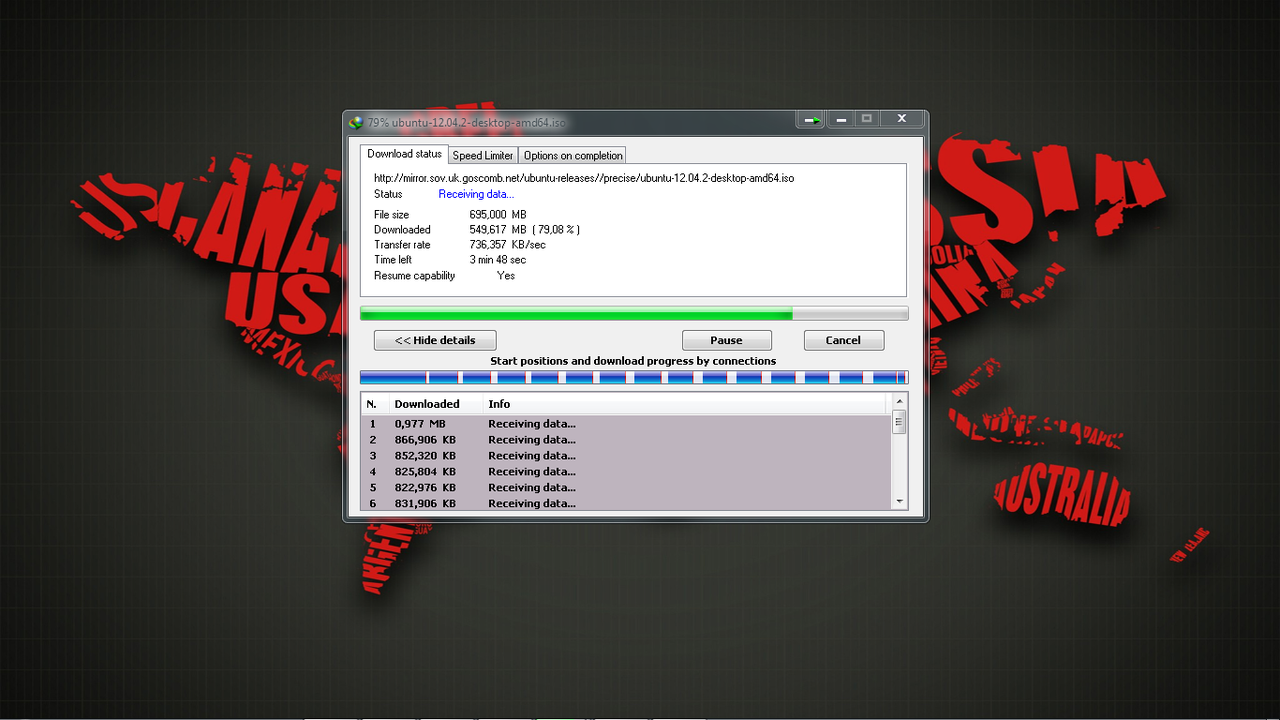Select connection row with 825,804 KB
The image size is (1280, 720).
626,472
